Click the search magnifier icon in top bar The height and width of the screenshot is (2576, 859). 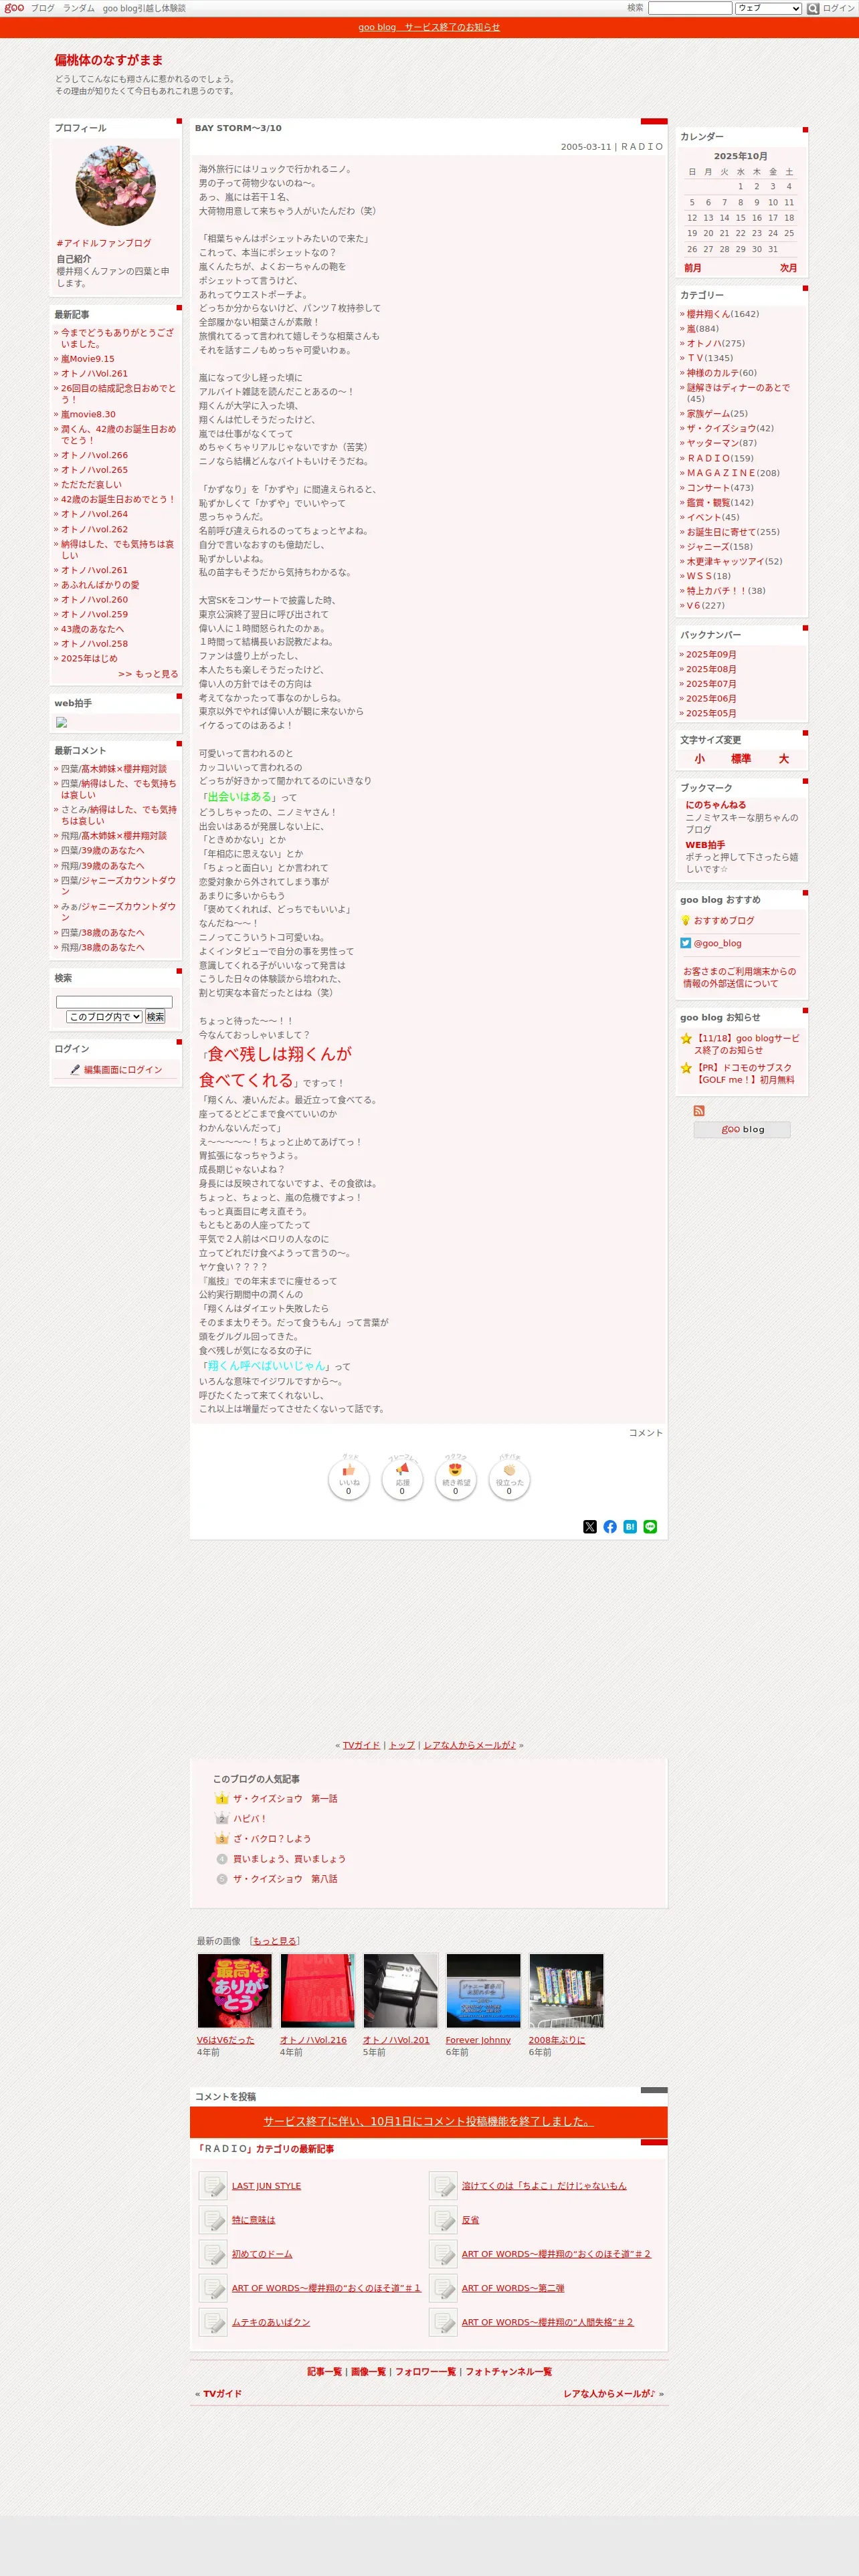pos(813,8)
